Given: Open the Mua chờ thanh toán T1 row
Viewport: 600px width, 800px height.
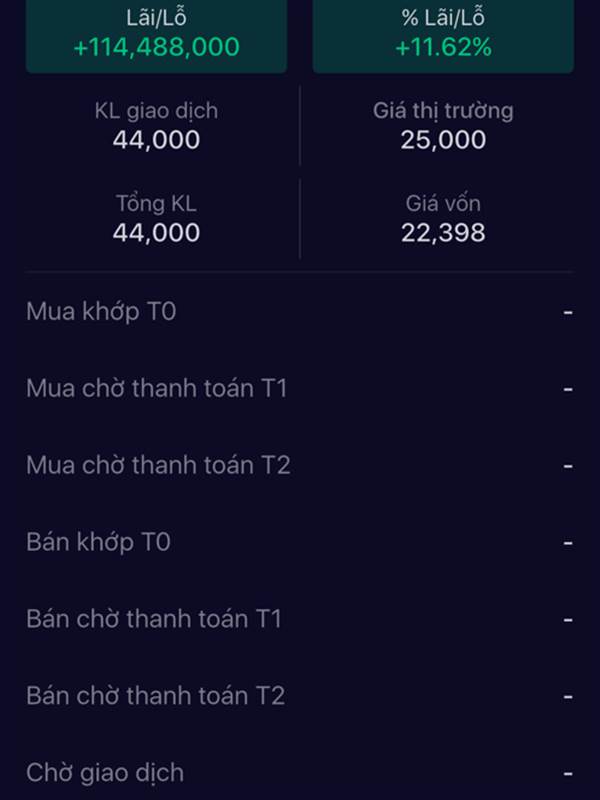Looking at the screenshot, I should [x=300, y=389].
